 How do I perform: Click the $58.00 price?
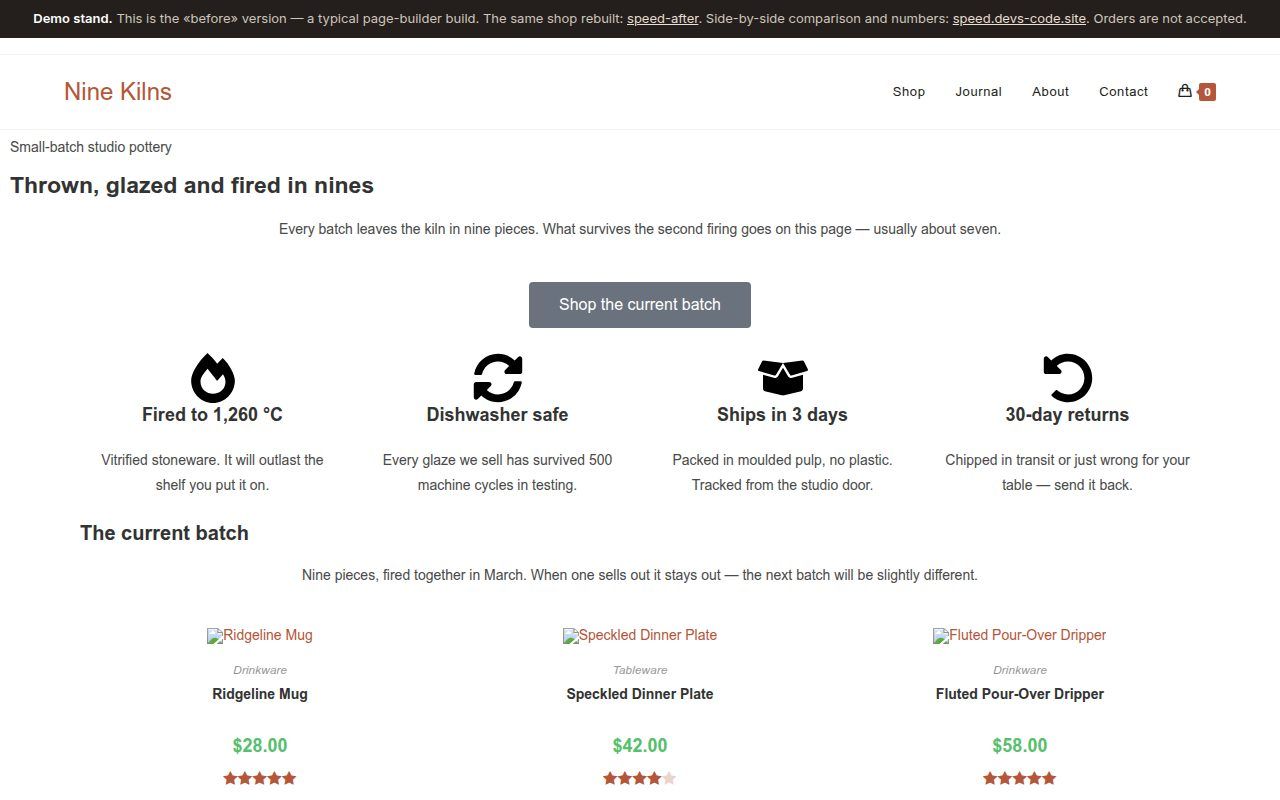coord(1020,745)
